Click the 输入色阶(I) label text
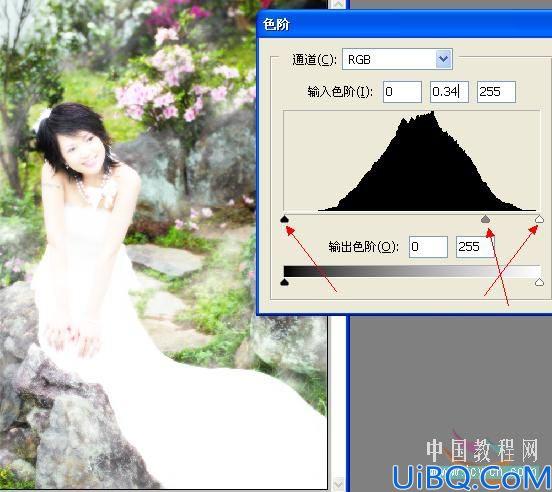 340,92
